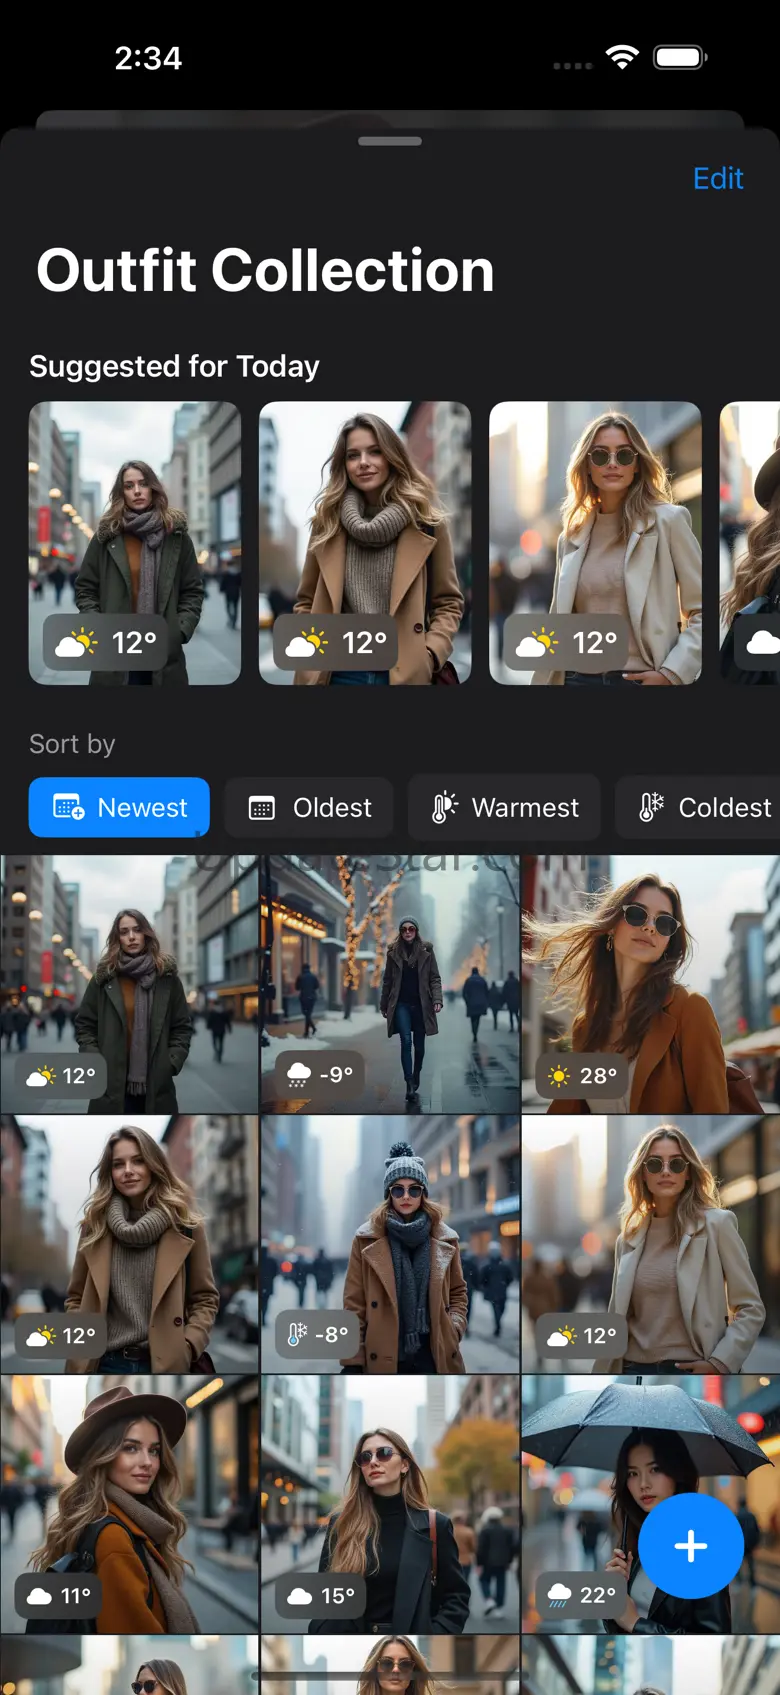Open the black turtleneck outfit at 15°

390,1504
